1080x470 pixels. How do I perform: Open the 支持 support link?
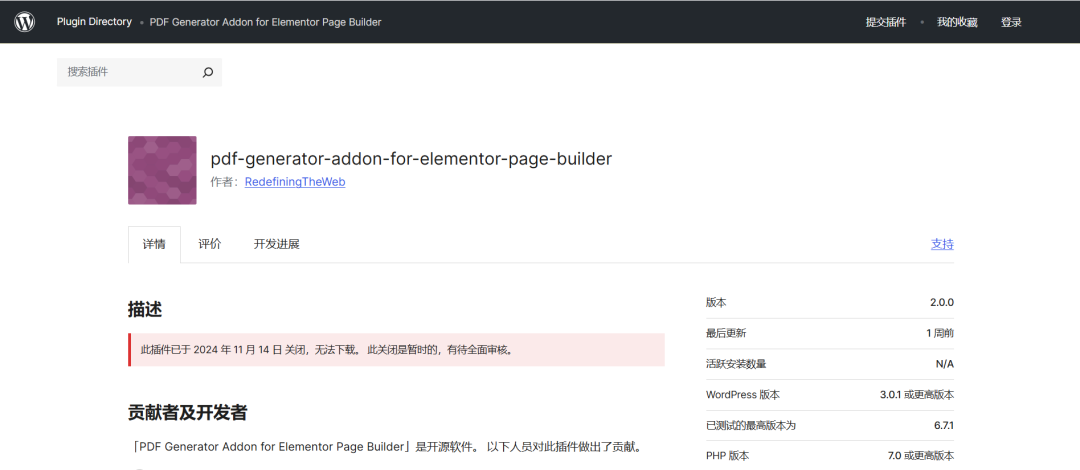pyautogui.click(x=942, y=244)
